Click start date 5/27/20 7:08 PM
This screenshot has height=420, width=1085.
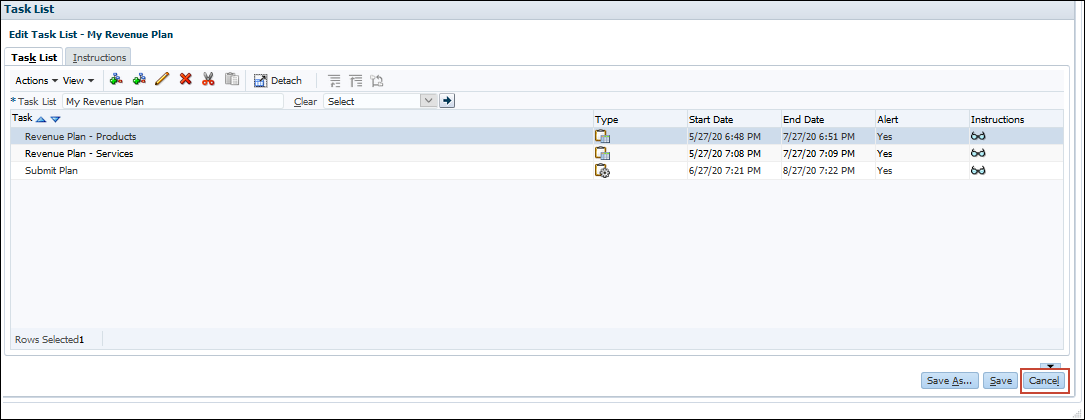point(724,154)
